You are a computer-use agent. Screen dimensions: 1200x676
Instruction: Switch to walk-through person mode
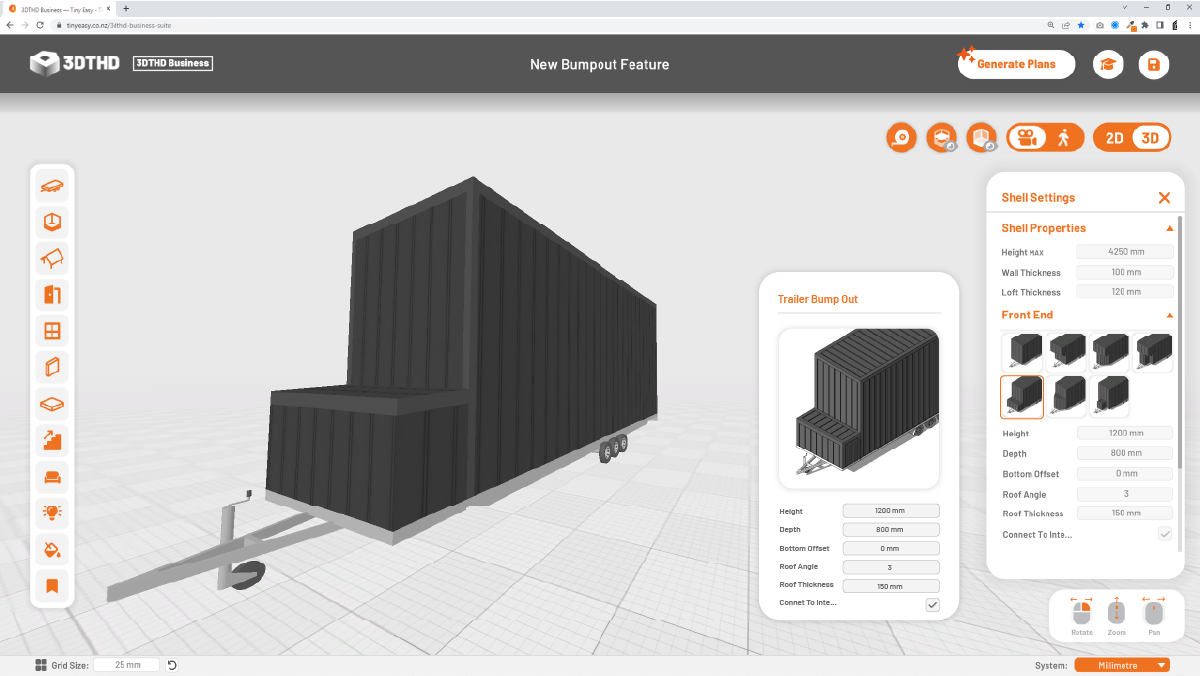[1063, 138]
